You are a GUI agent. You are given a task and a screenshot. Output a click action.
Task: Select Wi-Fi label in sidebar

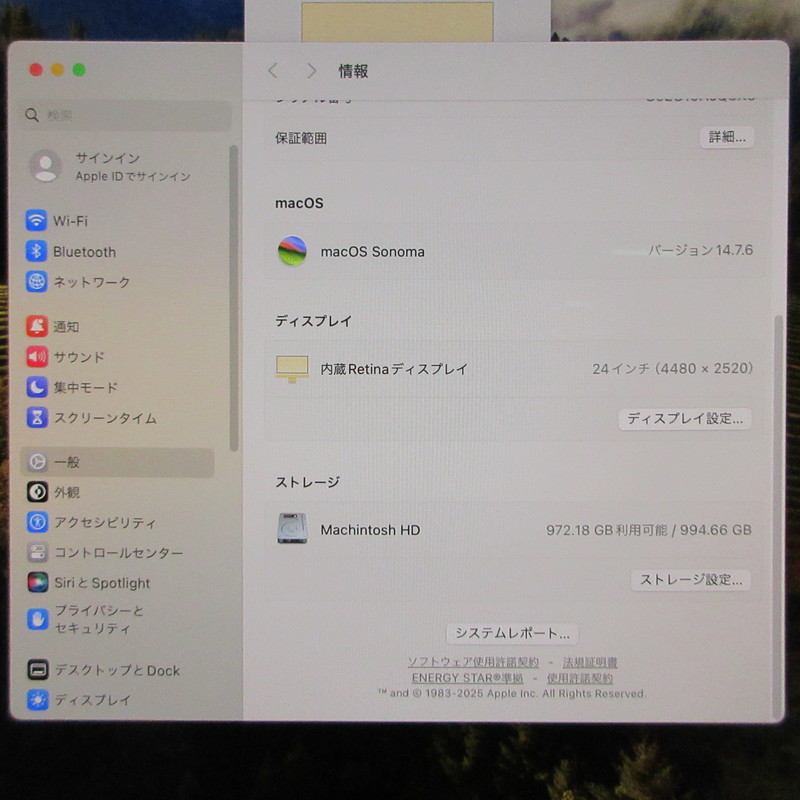[x=70, y=221]
